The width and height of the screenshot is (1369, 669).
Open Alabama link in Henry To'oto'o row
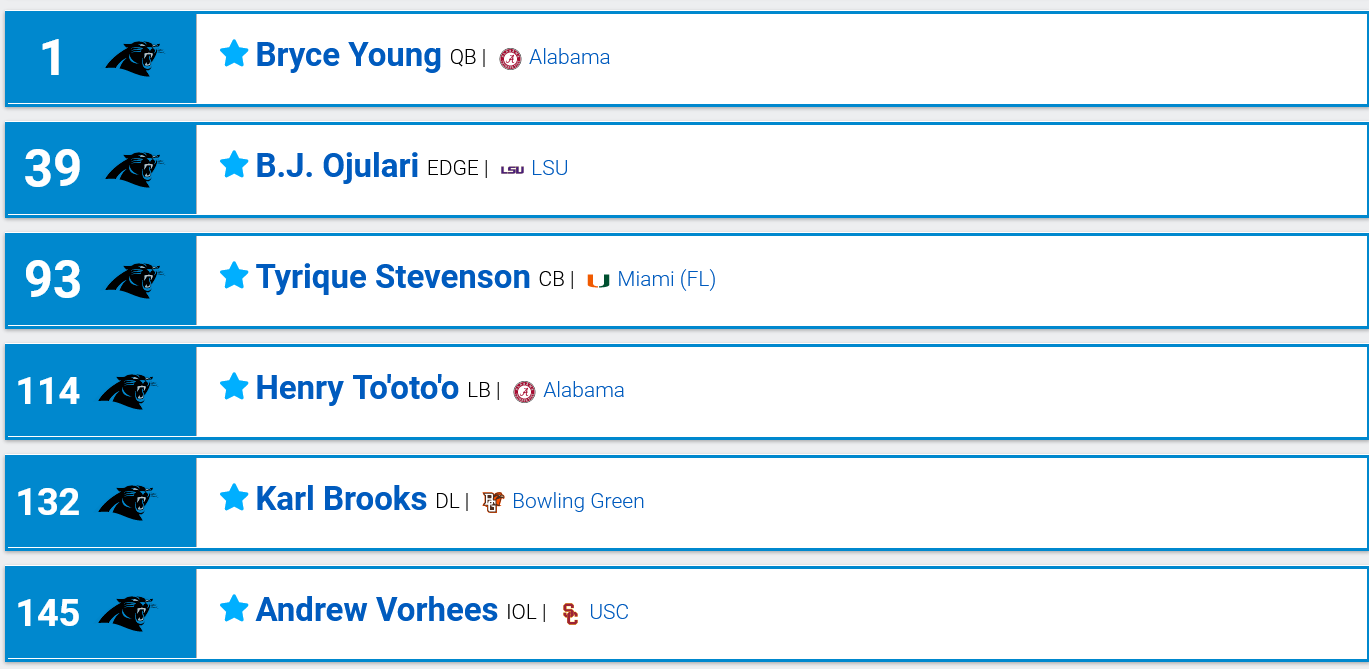click(x=583, y=390)
